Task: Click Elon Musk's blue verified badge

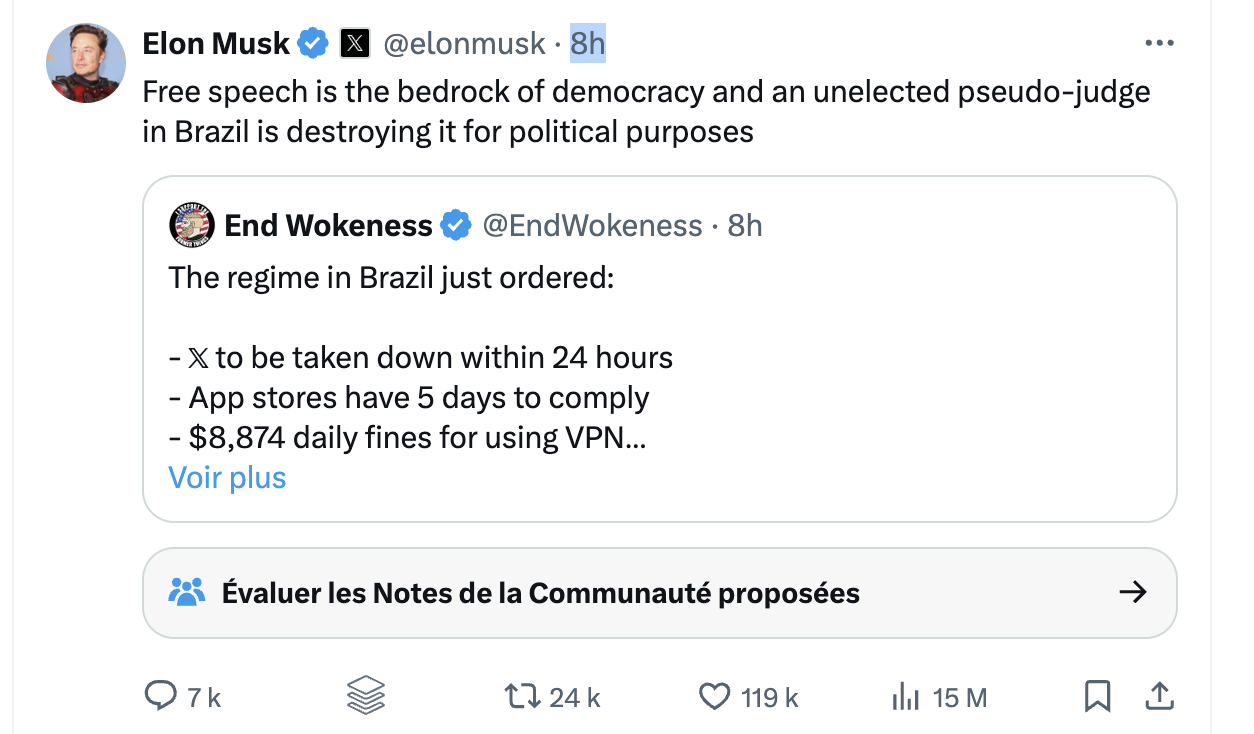Action: [314, 43]
